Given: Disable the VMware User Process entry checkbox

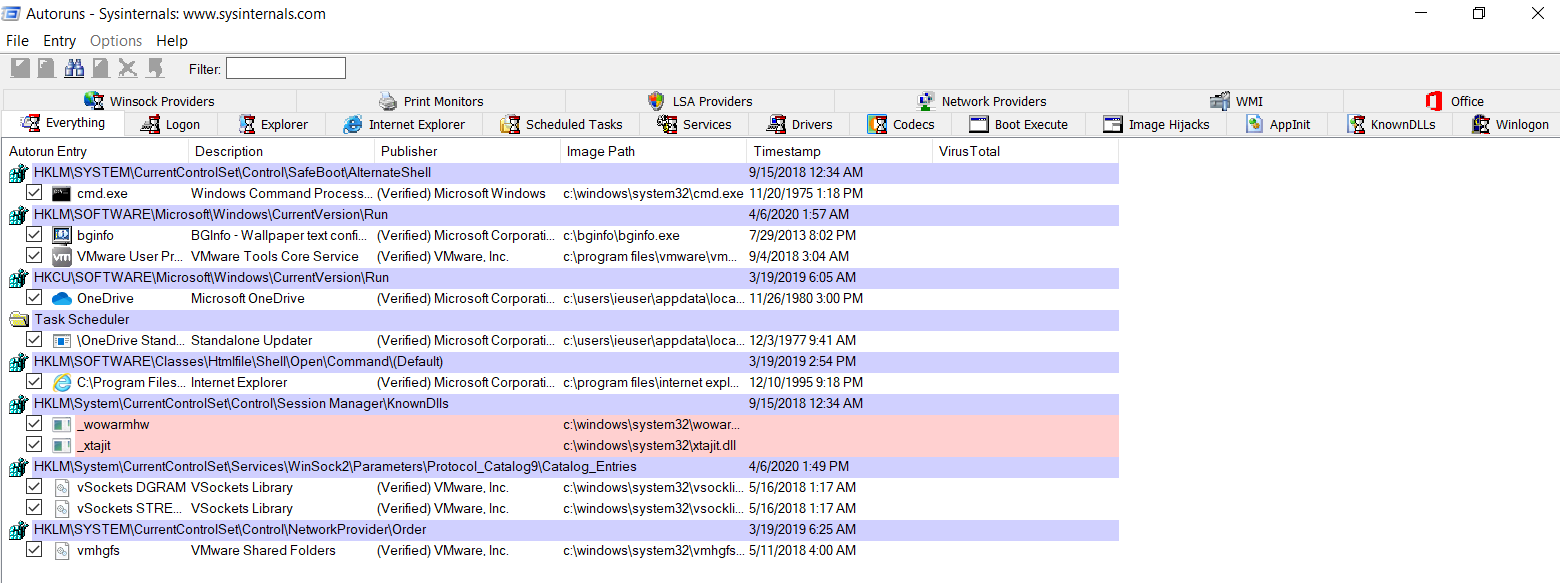Looking at the screenshot, I should click(x=34, y=255).
